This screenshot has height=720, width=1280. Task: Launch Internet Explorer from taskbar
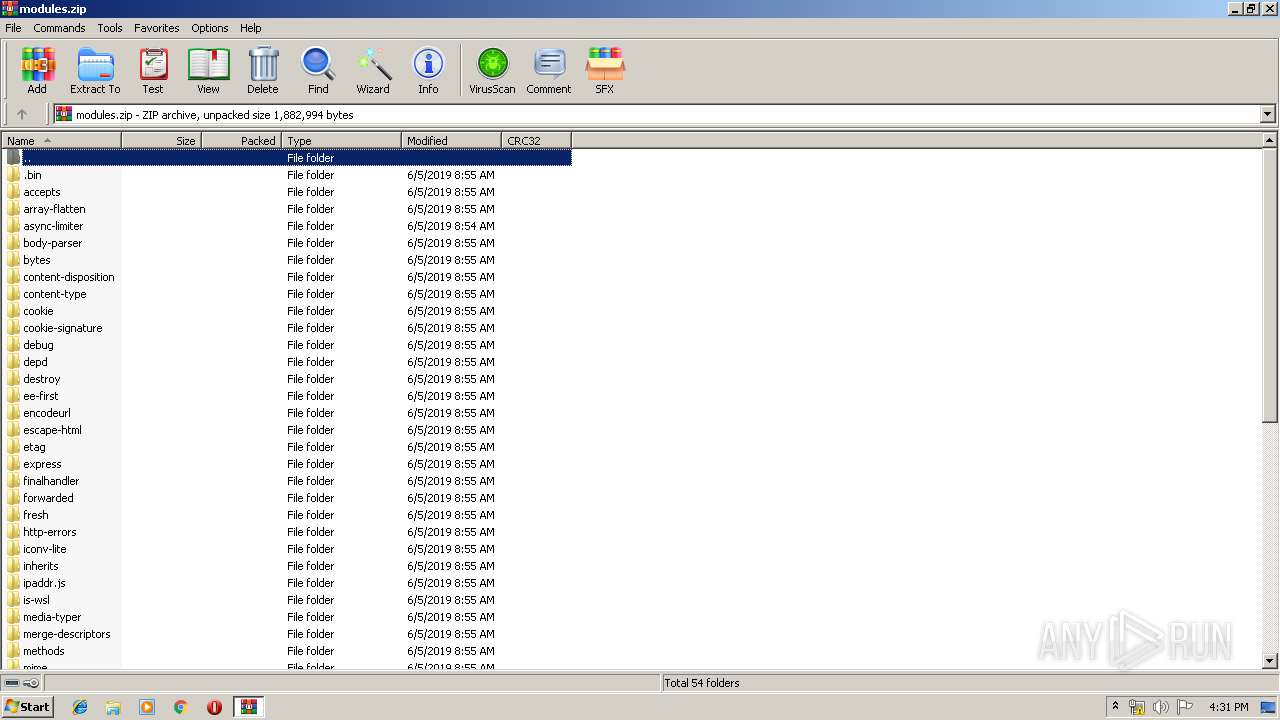pyautogui.click(x=80, y=707)
